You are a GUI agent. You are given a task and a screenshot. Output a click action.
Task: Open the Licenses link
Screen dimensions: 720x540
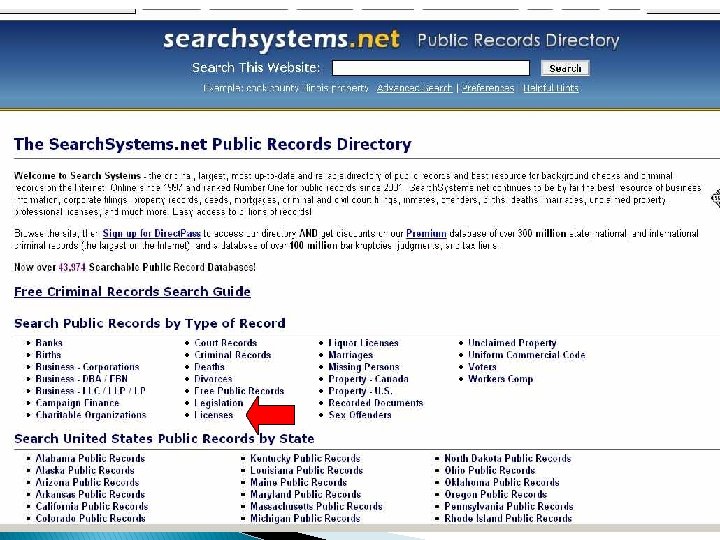[x=214, y=415]
